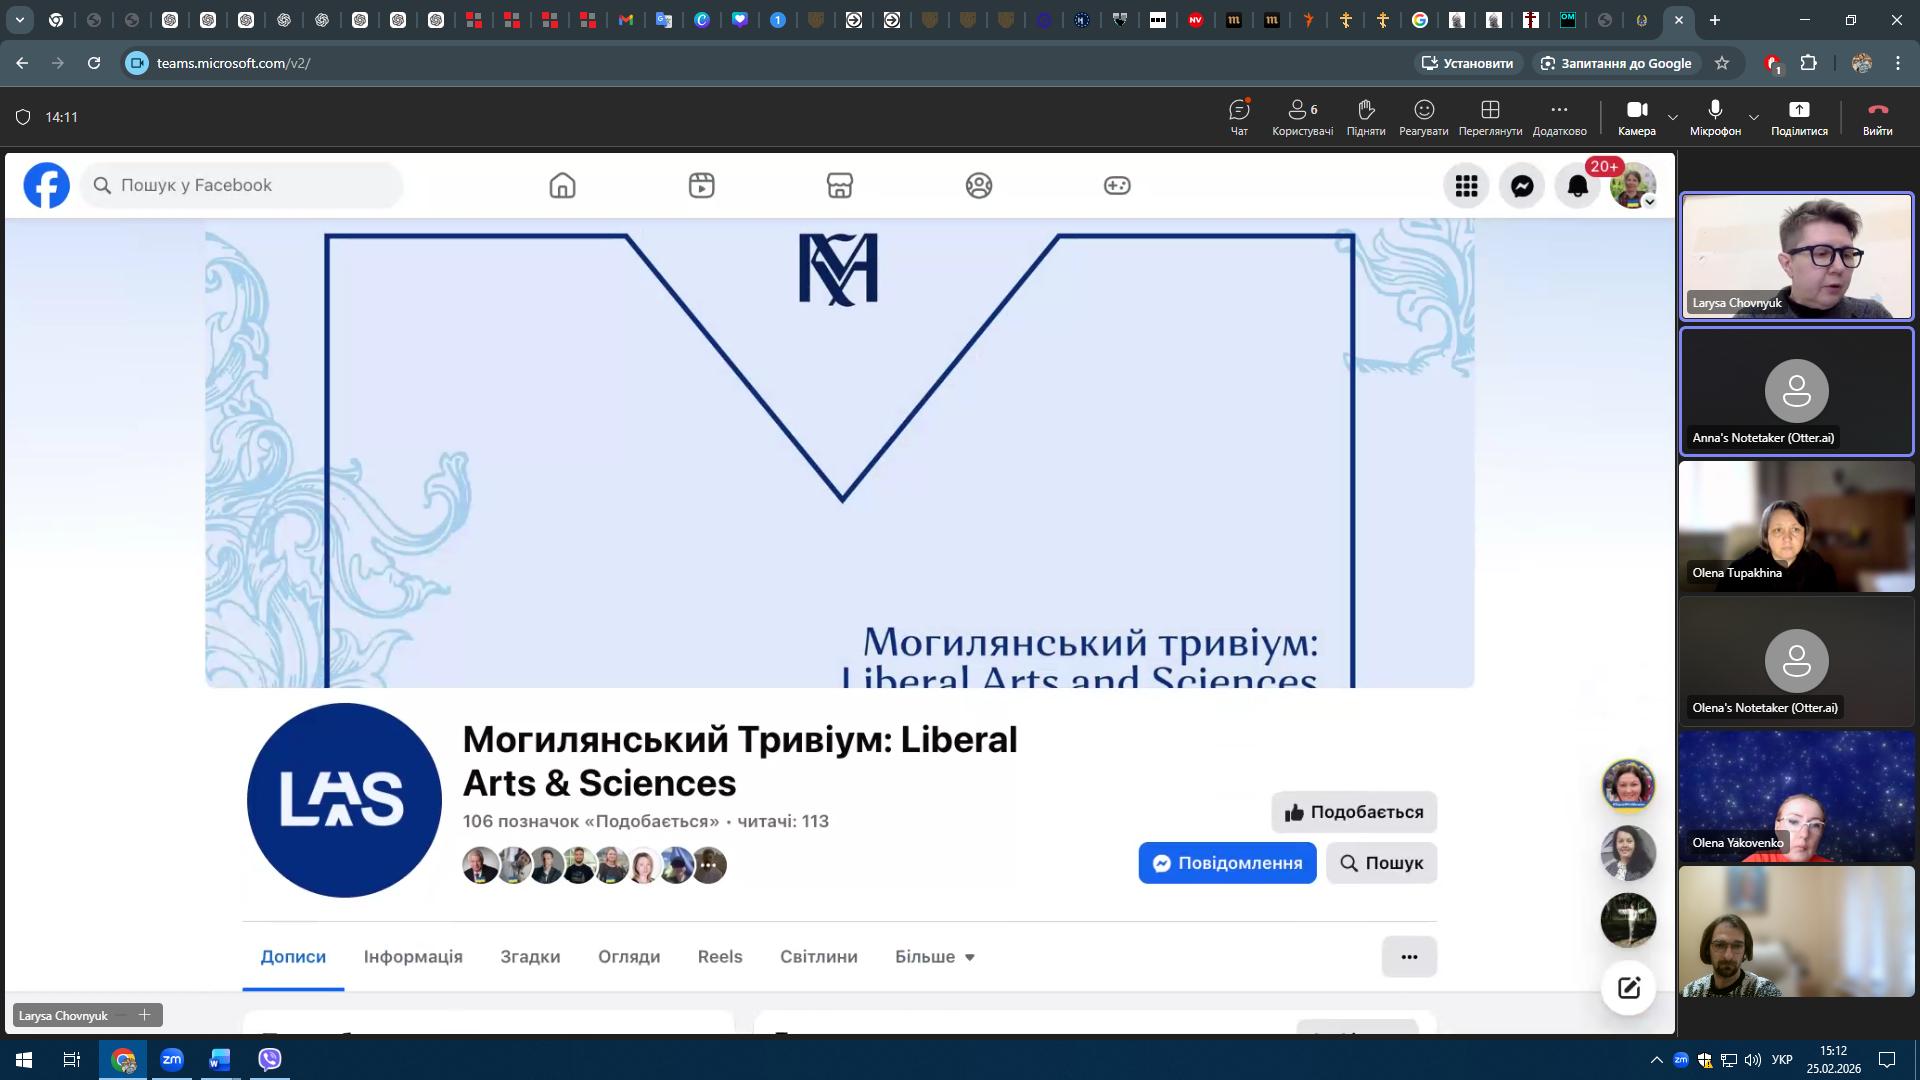Expand microphone options arrow next to Мікрофон

(x=1753, y=117)
